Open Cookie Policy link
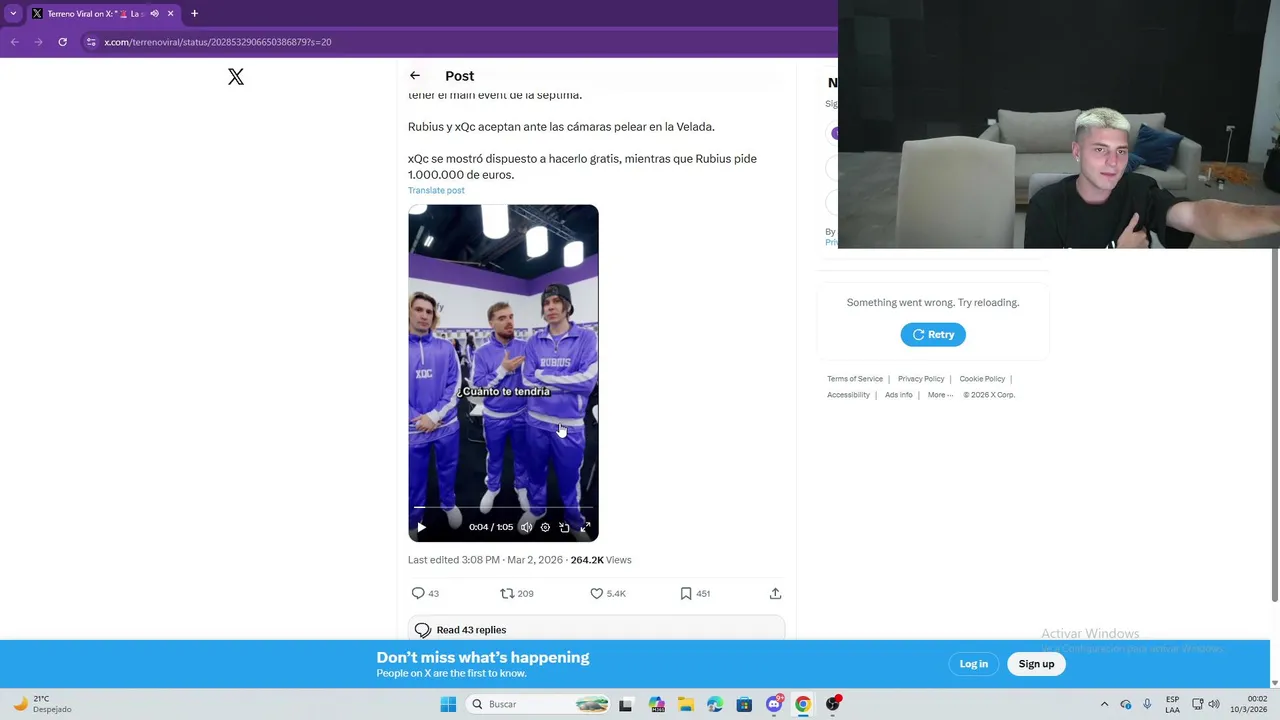1280x720 pixels. click(x=982, y=379)
